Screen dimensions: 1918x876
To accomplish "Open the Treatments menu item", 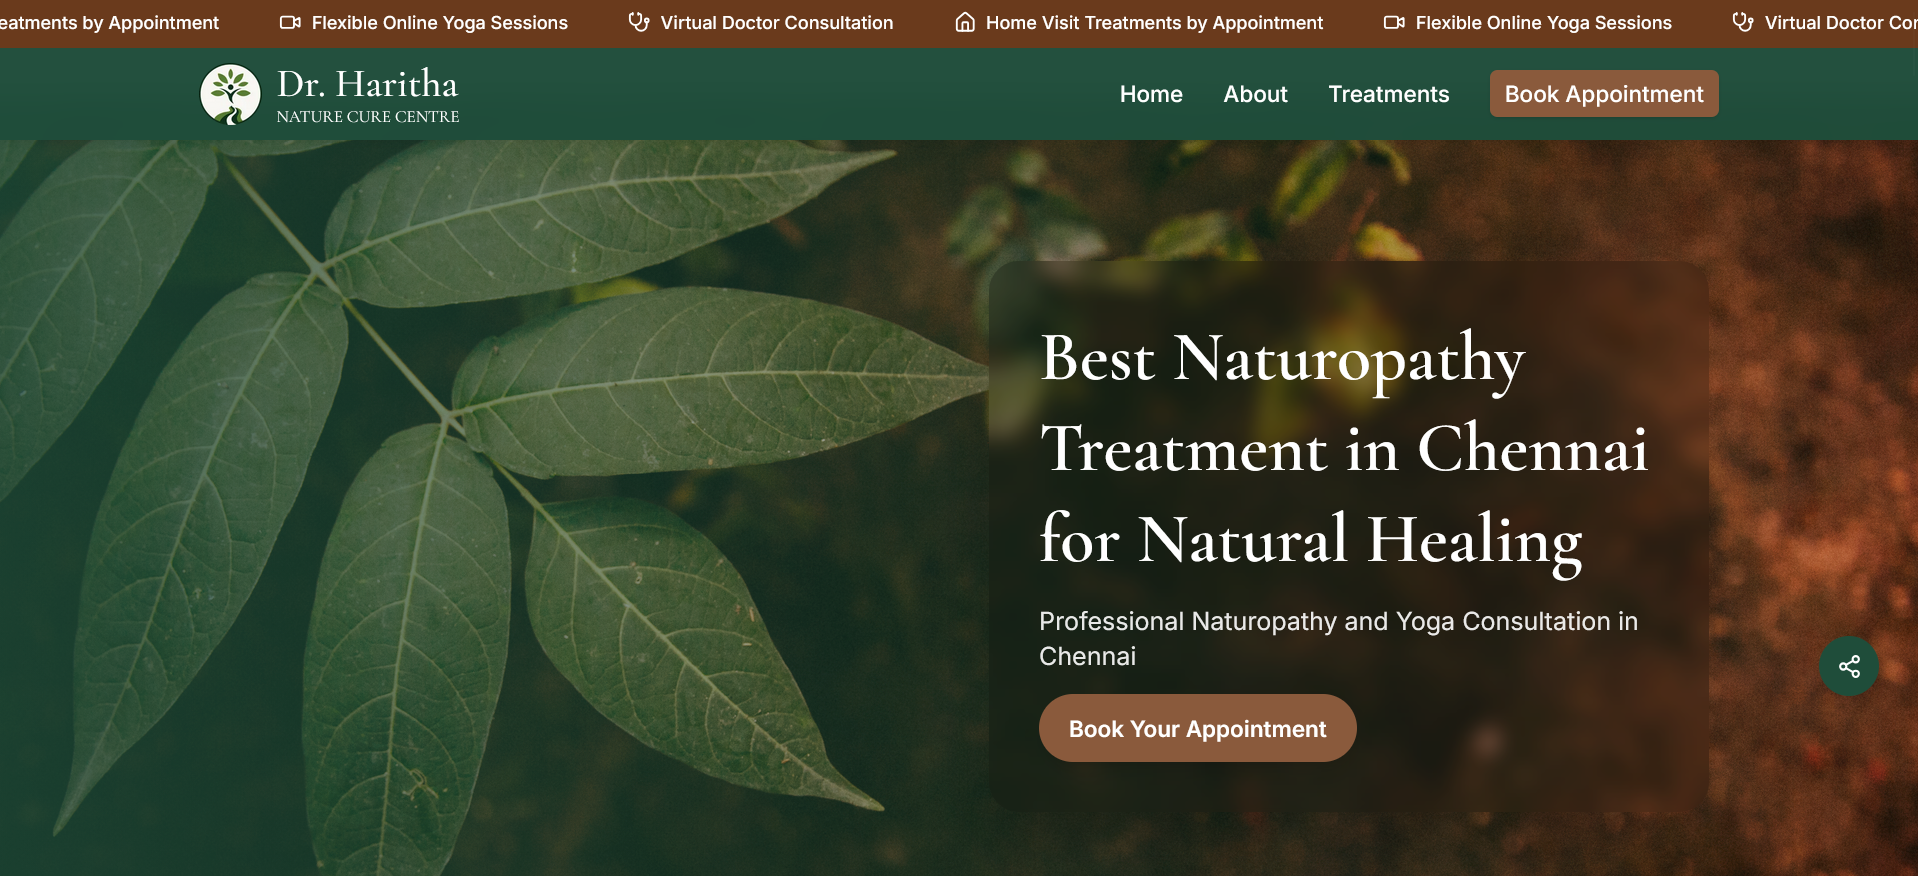I will point(1388,94).
